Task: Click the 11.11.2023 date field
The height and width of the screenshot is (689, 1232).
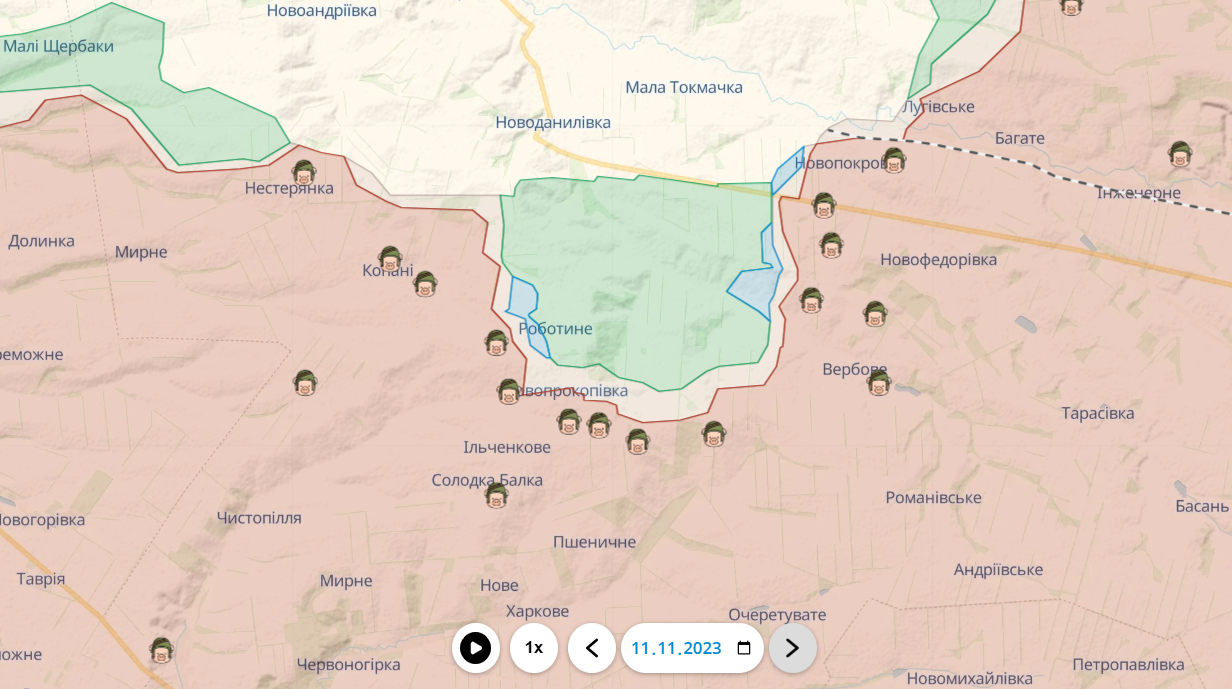Action: pos(676,648)
